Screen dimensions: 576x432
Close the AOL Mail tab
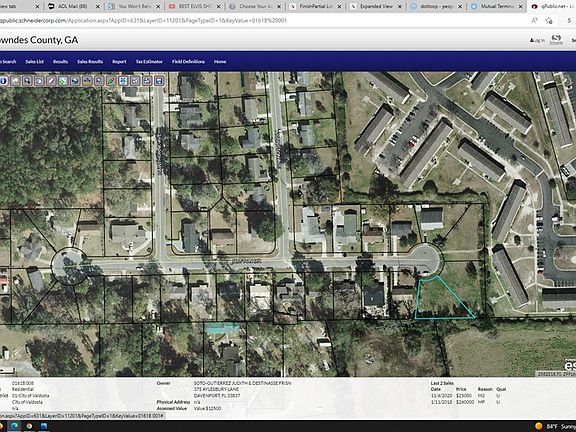98,7
